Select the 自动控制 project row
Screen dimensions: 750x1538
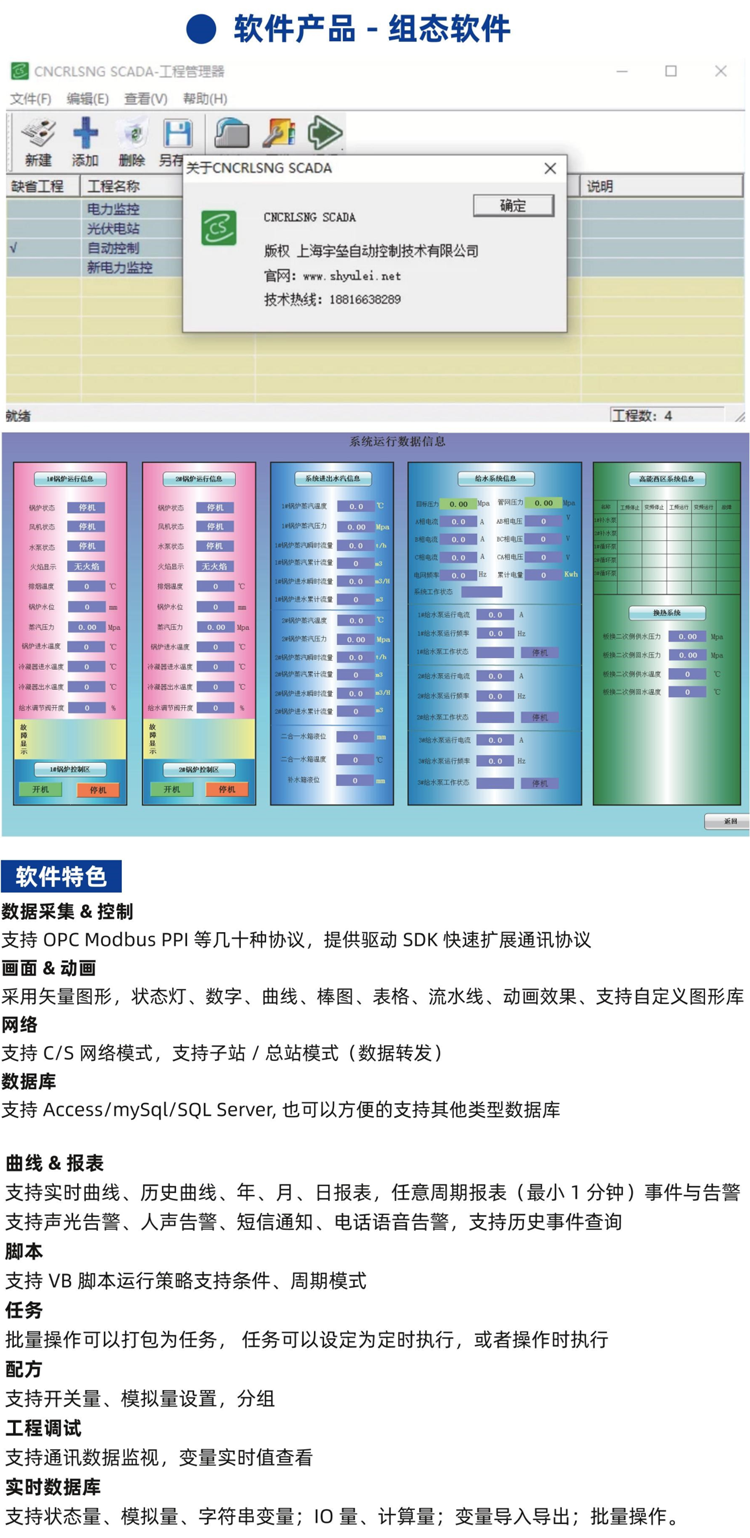coord(112,247)
